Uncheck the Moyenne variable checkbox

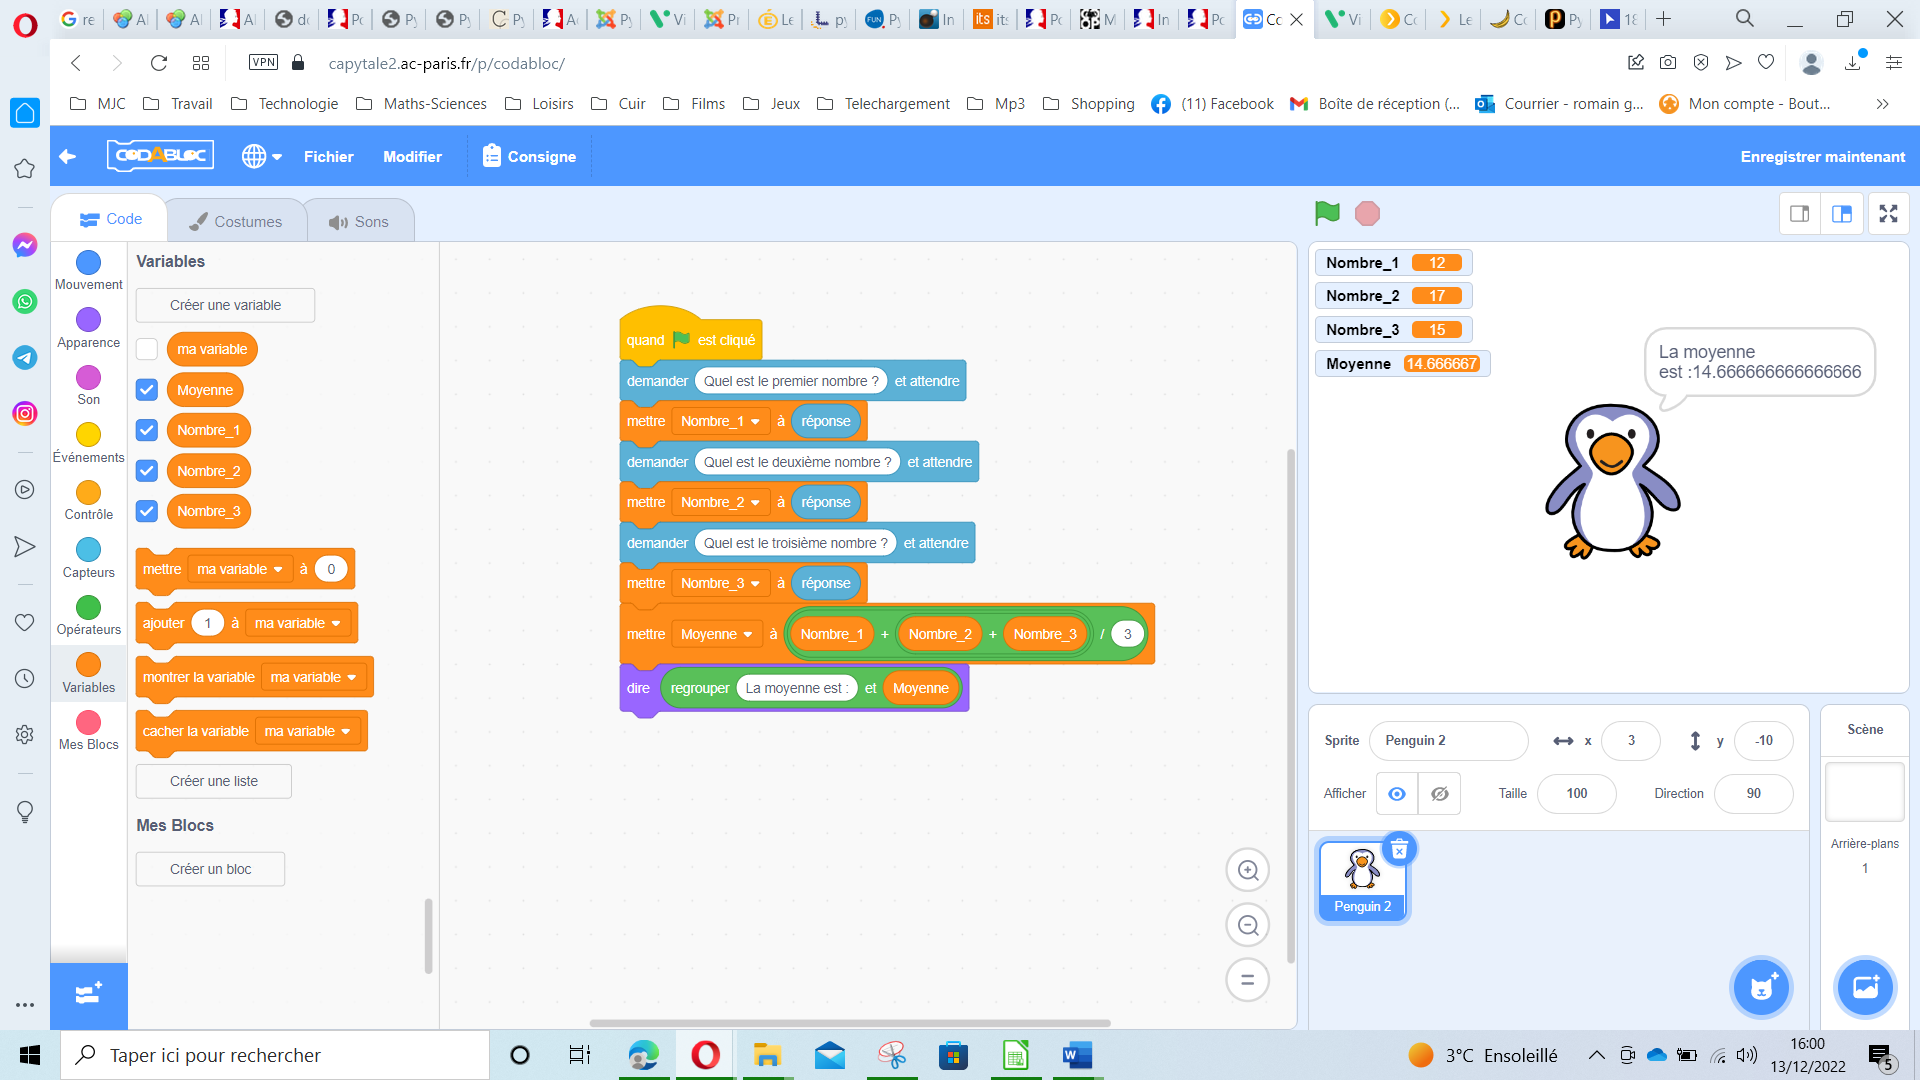[x=147, y=390]
